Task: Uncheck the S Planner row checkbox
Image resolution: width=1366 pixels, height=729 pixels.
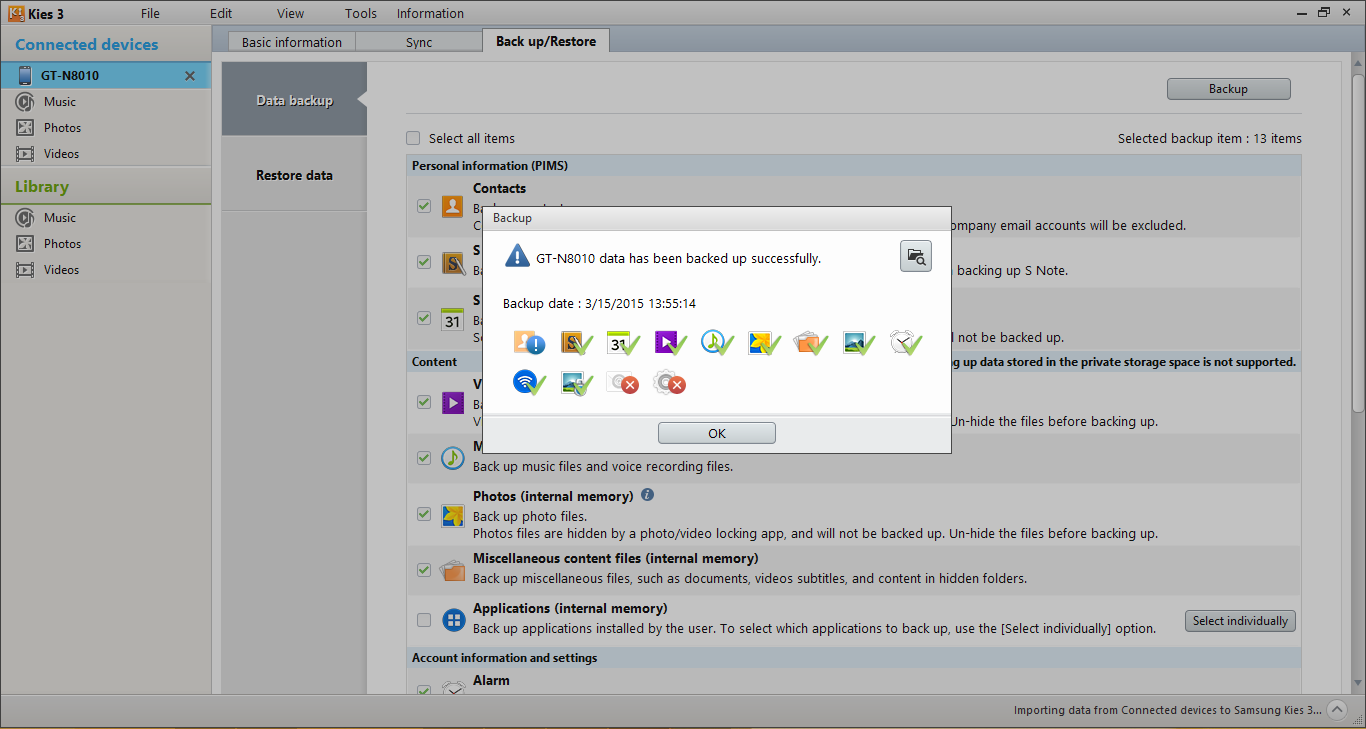Action: click(424, 318)
